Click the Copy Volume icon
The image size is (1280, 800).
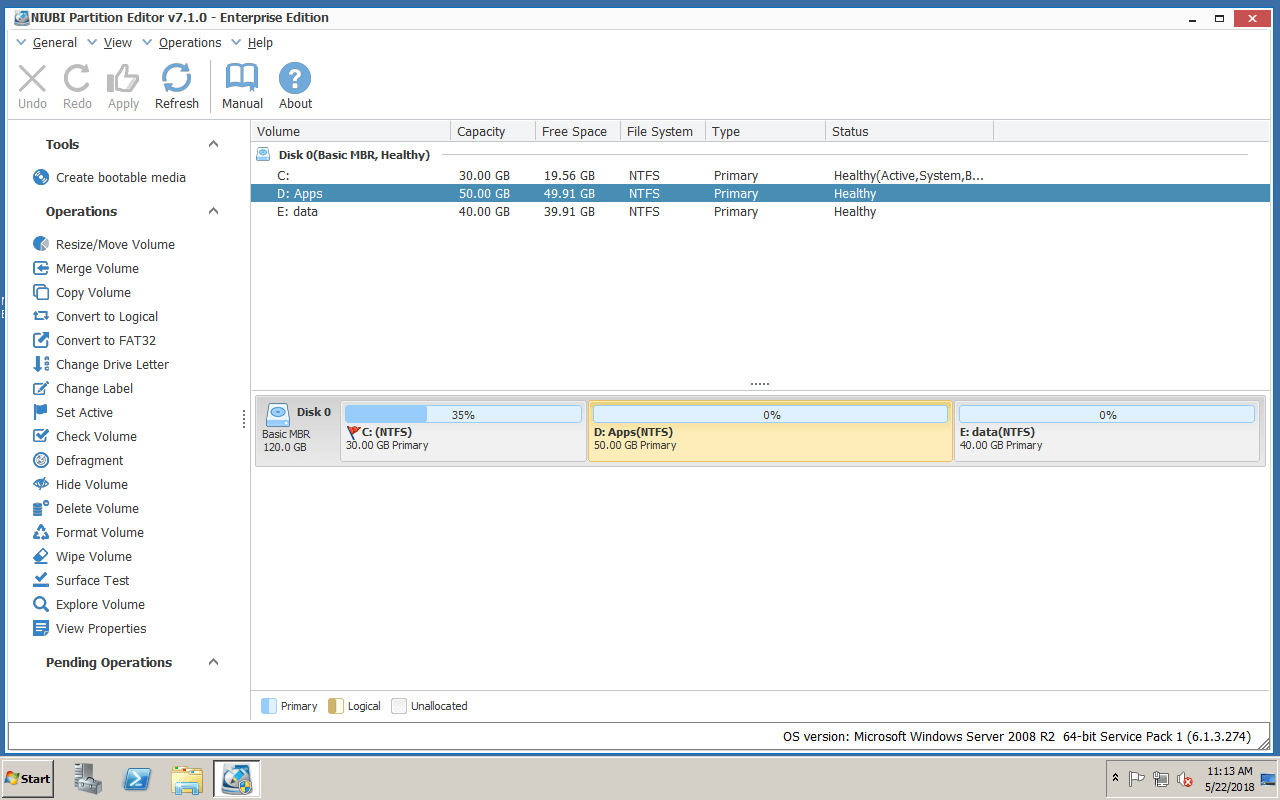(x=41, y=292)
